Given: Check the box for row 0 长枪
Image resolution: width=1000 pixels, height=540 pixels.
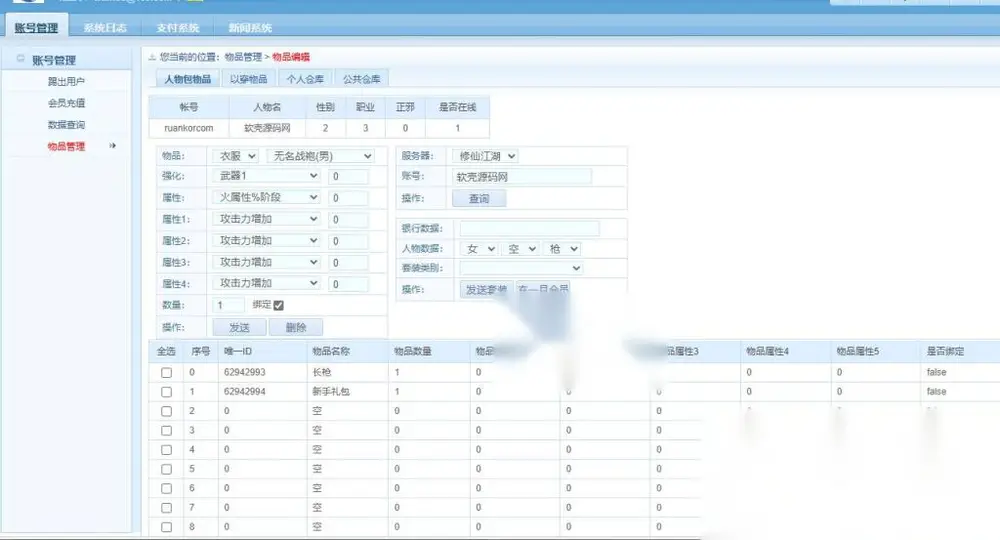Looking at the screenshot, I should [x=166, y=372].
